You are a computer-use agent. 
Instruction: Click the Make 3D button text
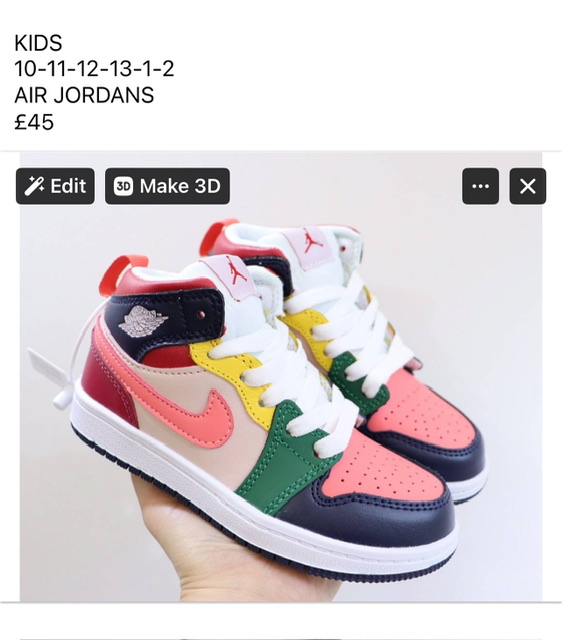pyautogui.click(x=180, y=186)
